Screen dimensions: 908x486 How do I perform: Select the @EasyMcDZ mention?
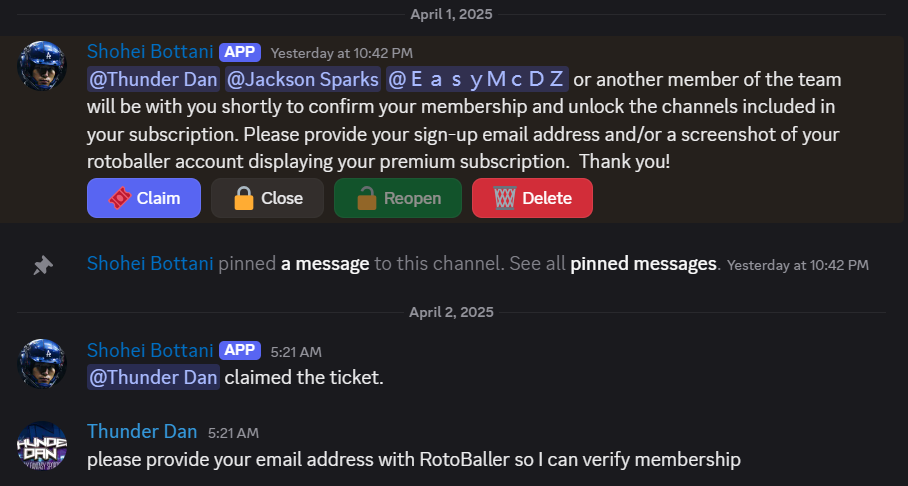coord(478,79)
